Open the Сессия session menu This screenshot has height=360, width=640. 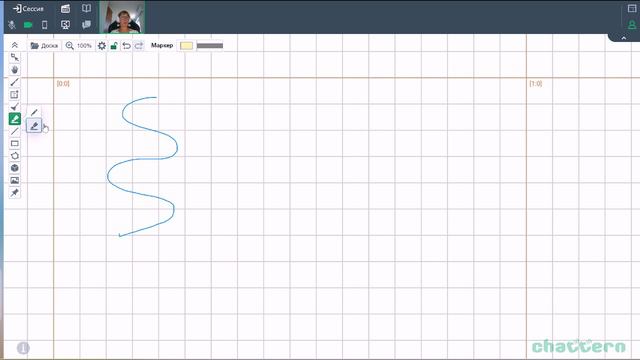point(28,8)
